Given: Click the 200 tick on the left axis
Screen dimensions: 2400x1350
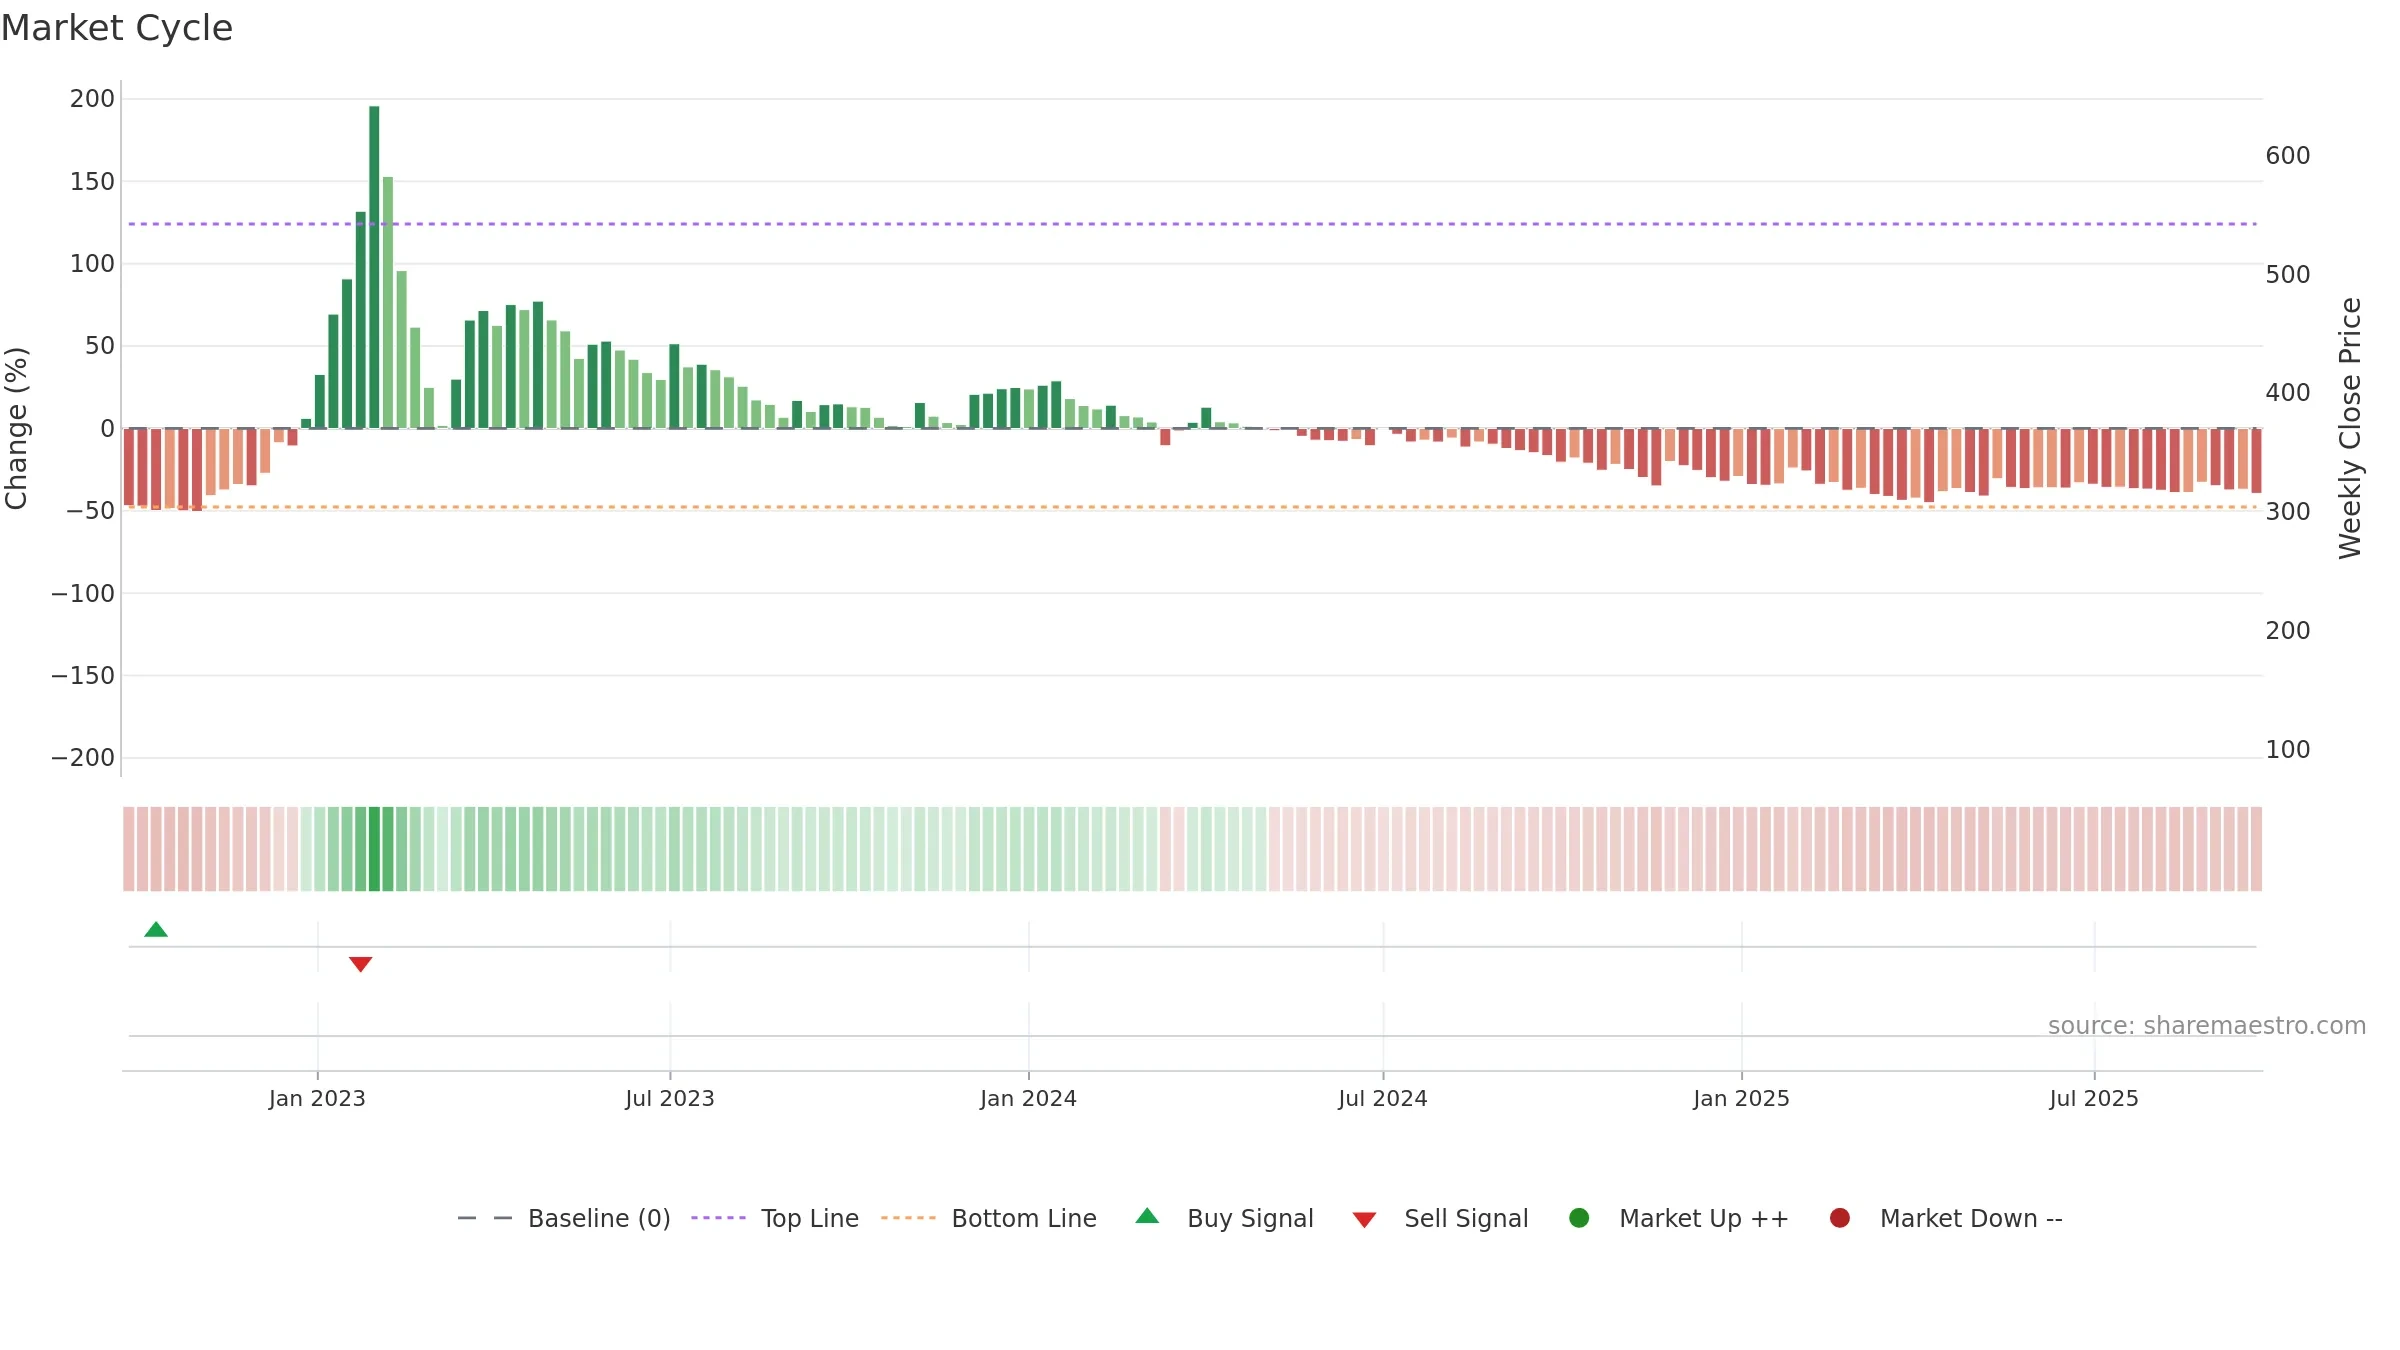Looking at the screenshot, I should pyautogui.click(x=92, y=99).
